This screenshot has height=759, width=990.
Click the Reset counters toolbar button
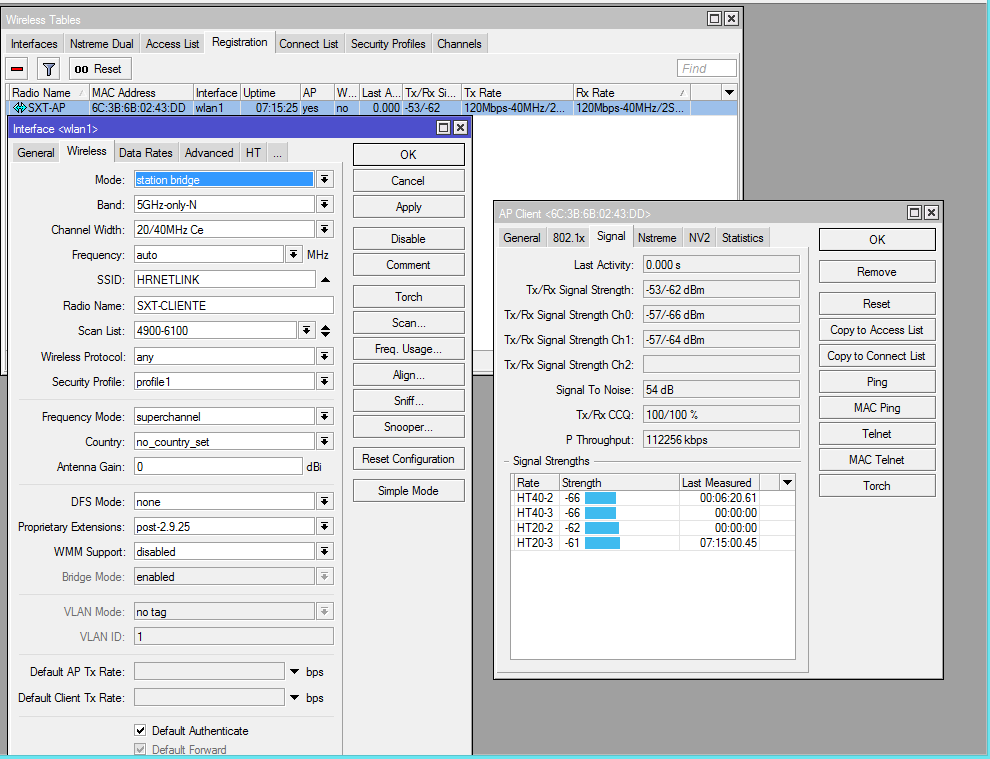click(98, 69)
